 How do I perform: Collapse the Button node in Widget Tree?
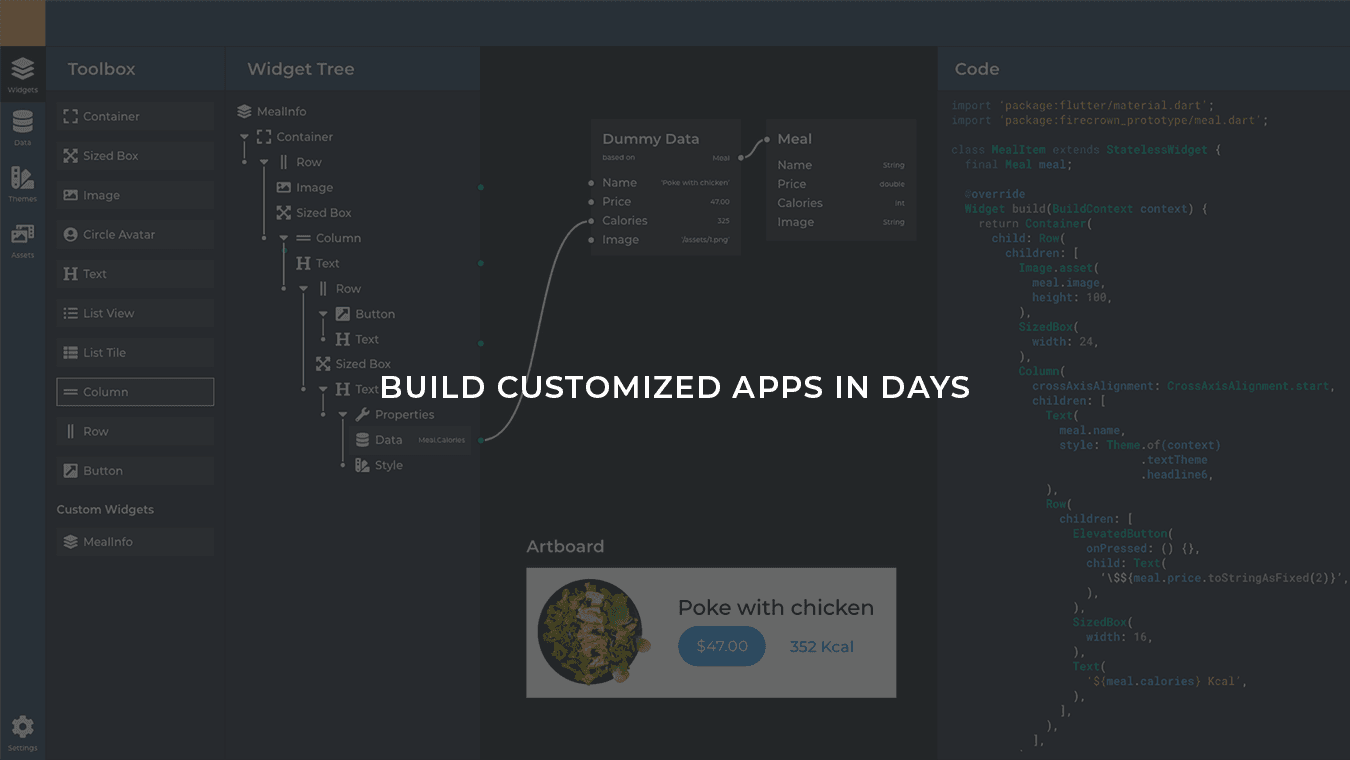point(323,314)
